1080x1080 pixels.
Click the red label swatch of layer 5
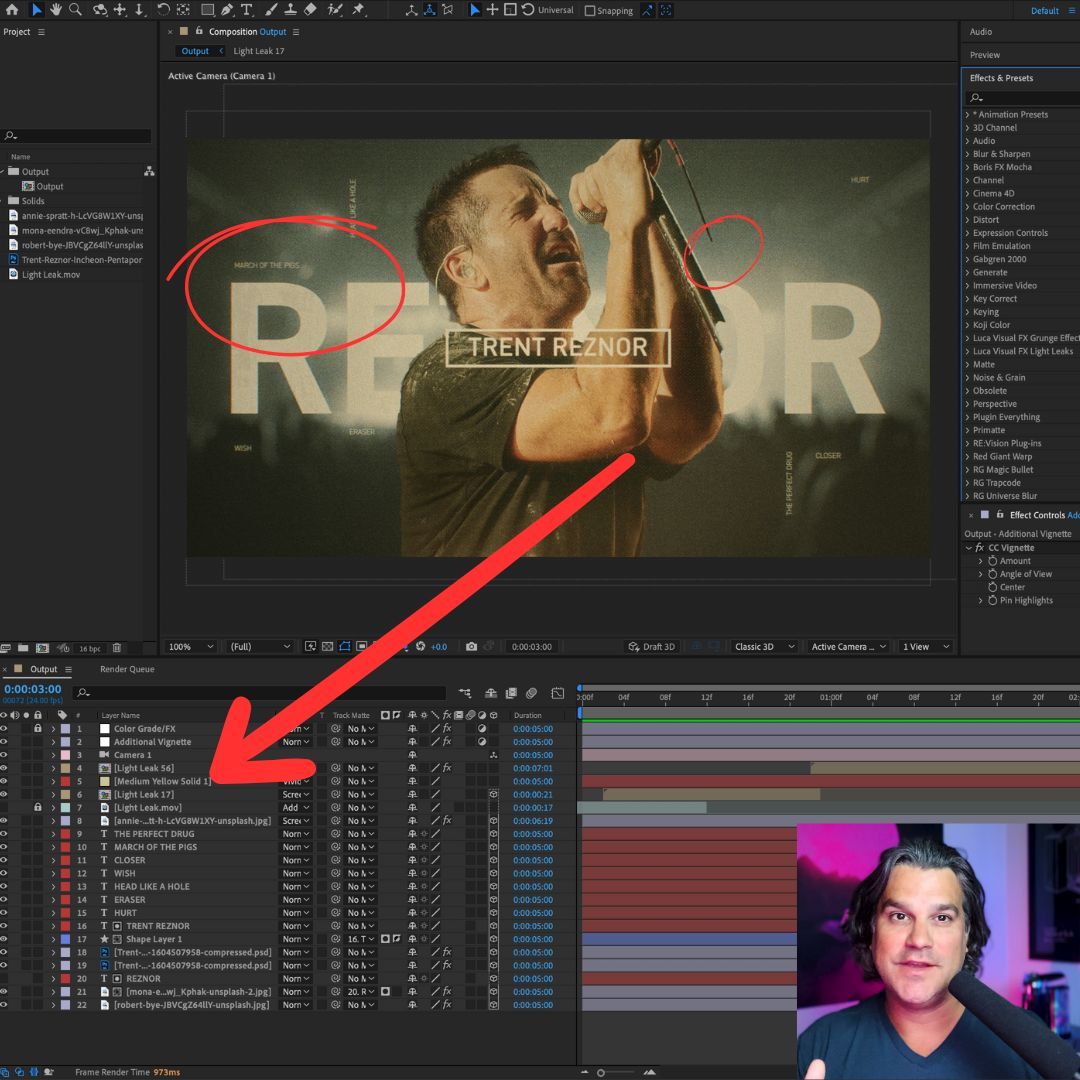(65, 781)
